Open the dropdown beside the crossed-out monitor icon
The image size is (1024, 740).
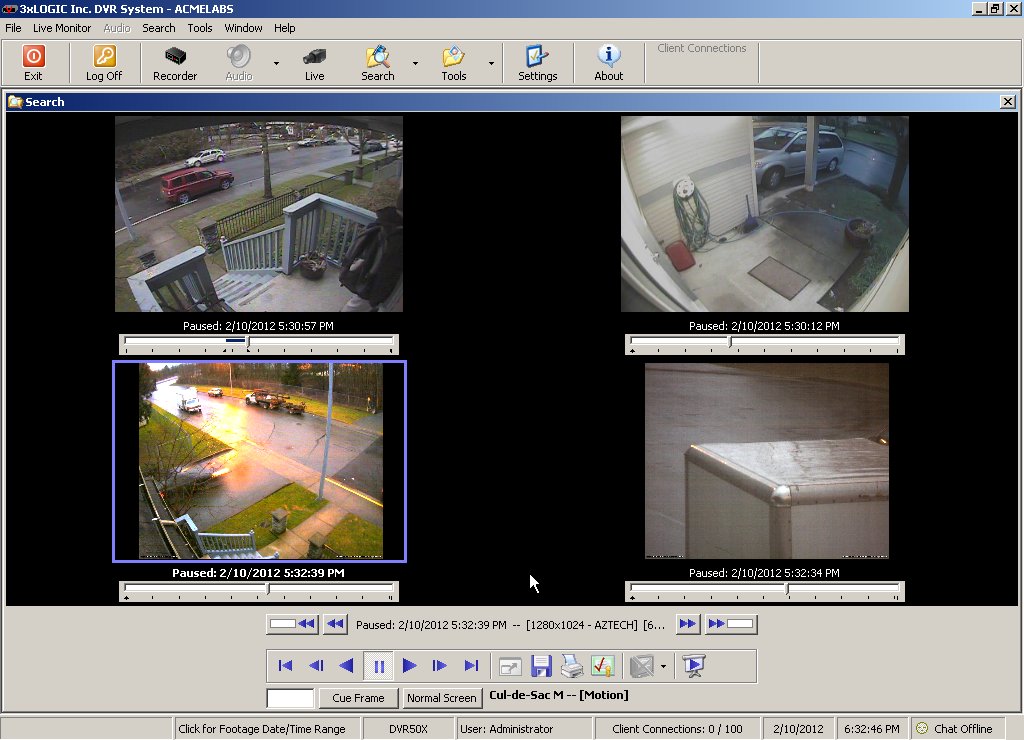(664, 666)
